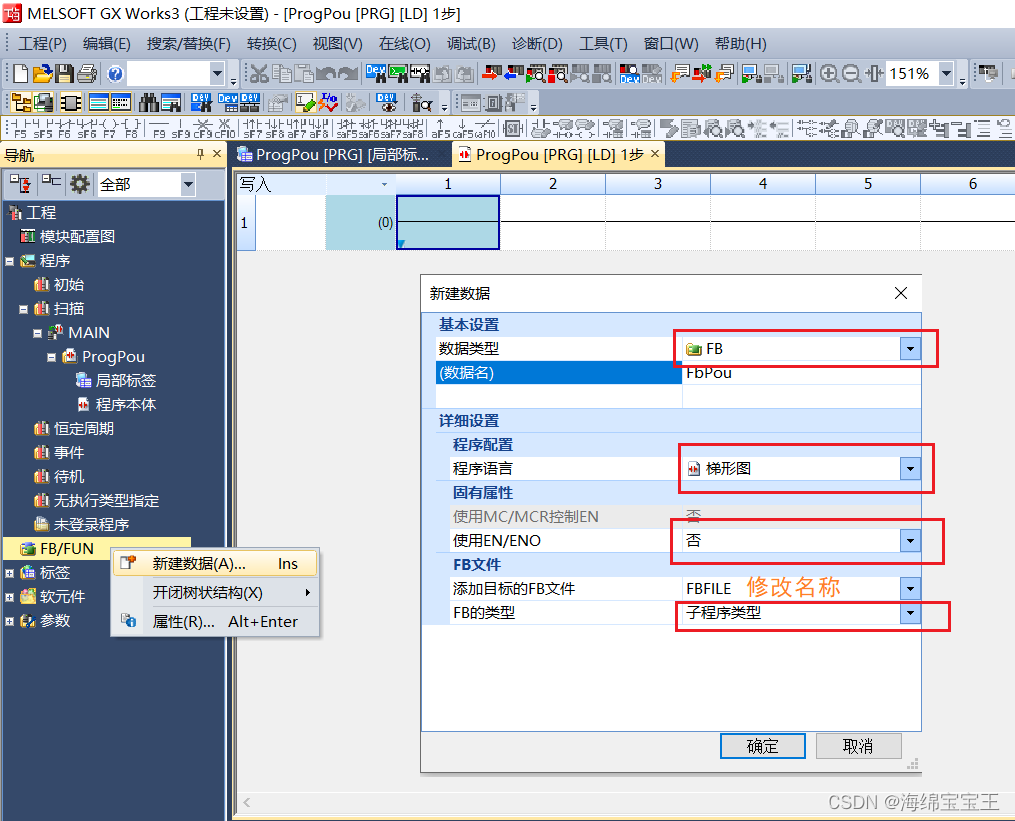Open the 全部 filter dropdown in navigation
1015x821 pixels.
[x=188, y=185]
